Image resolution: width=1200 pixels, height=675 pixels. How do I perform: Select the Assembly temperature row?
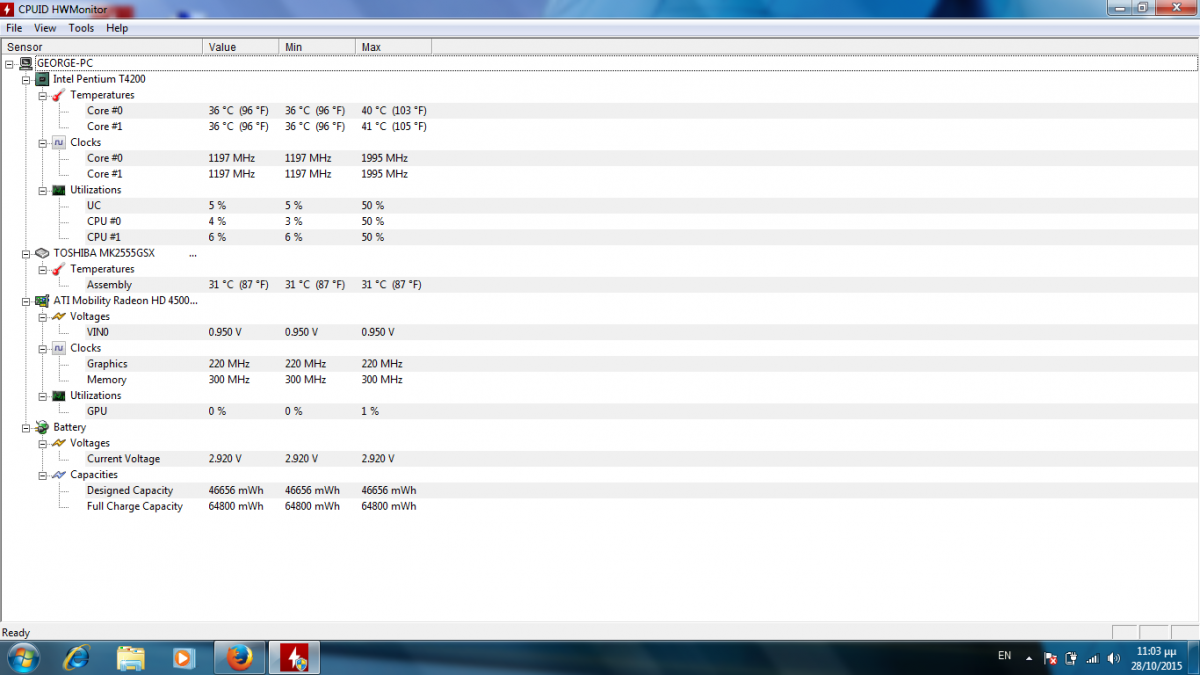coord(600,285)
